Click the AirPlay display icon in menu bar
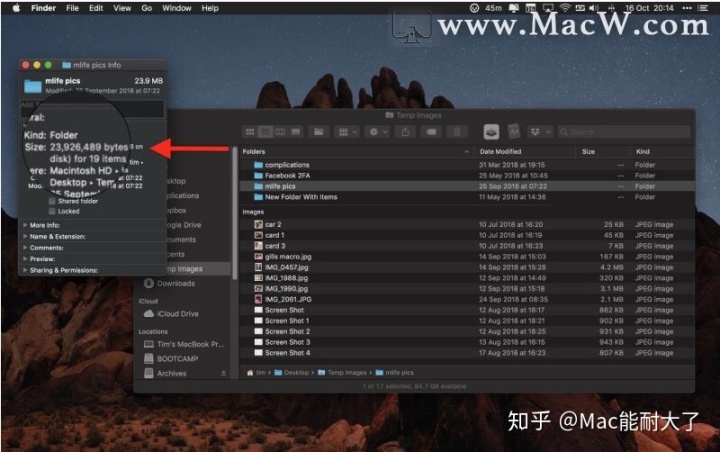 click(x=548, y=8)
